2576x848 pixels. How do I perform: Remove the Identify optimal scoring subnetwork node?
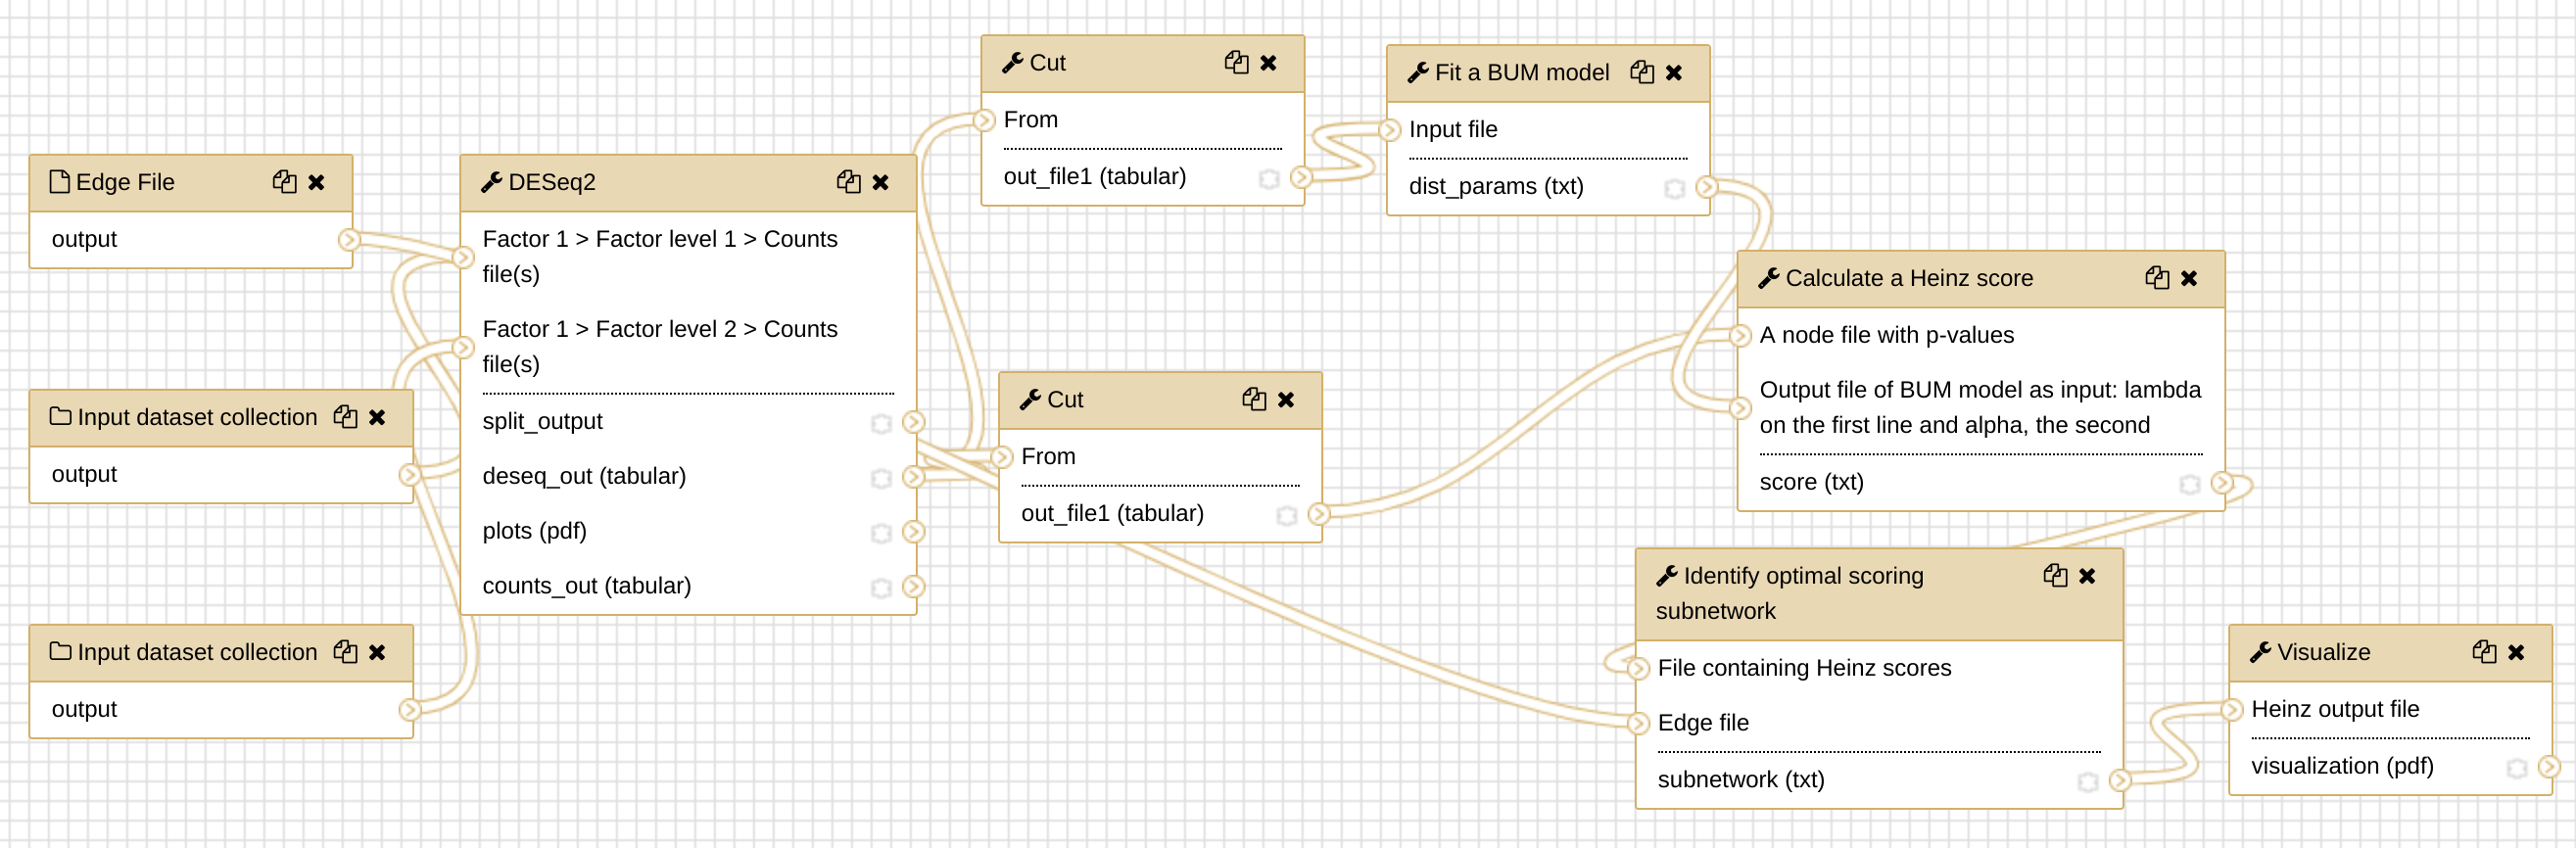click(x=2087, y=576)
